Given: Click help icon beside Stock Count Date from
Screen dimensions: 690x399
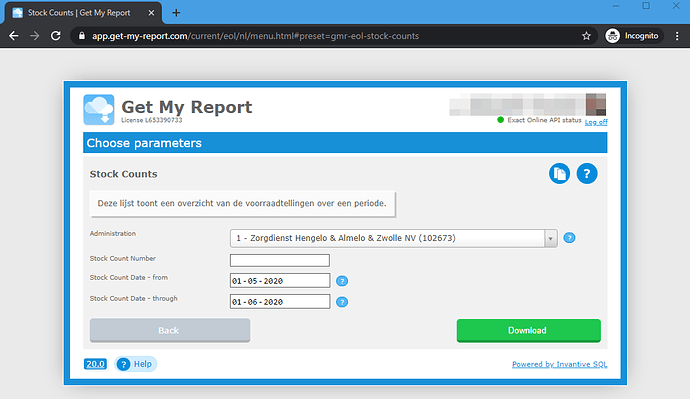Looking at the screenshot, I should [x=342, y=281].
